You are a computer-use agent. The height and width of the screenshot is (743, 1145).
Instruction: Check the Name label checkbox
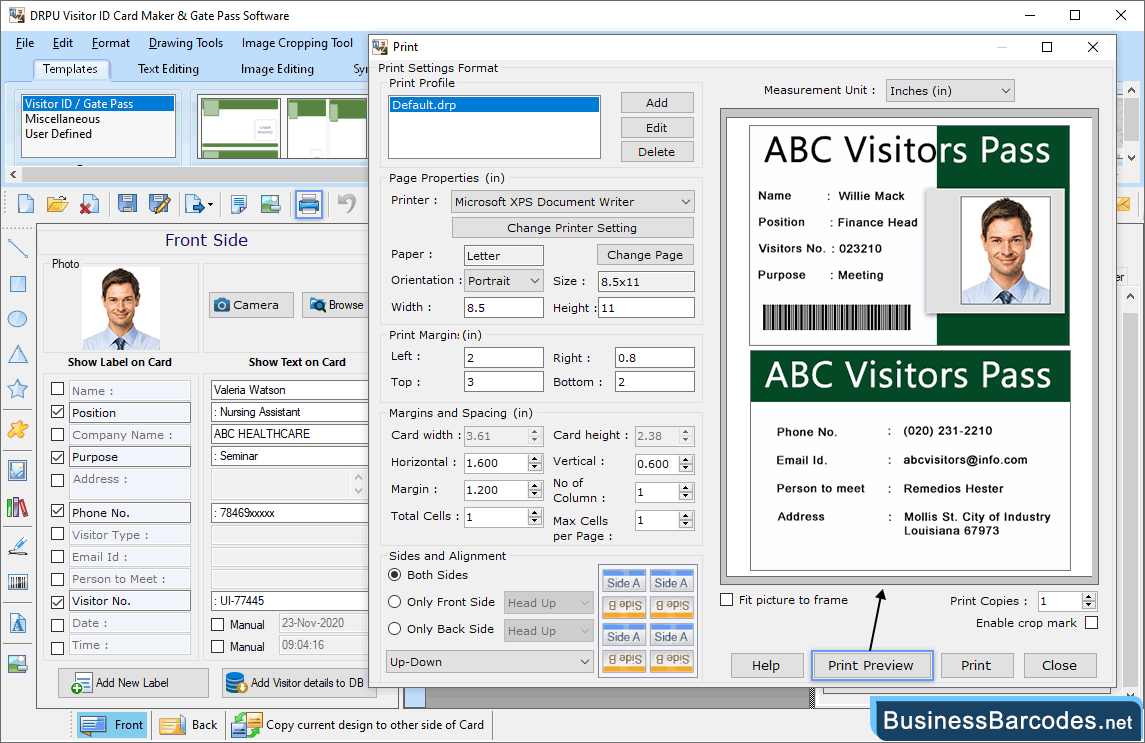[x=58, y=389]
